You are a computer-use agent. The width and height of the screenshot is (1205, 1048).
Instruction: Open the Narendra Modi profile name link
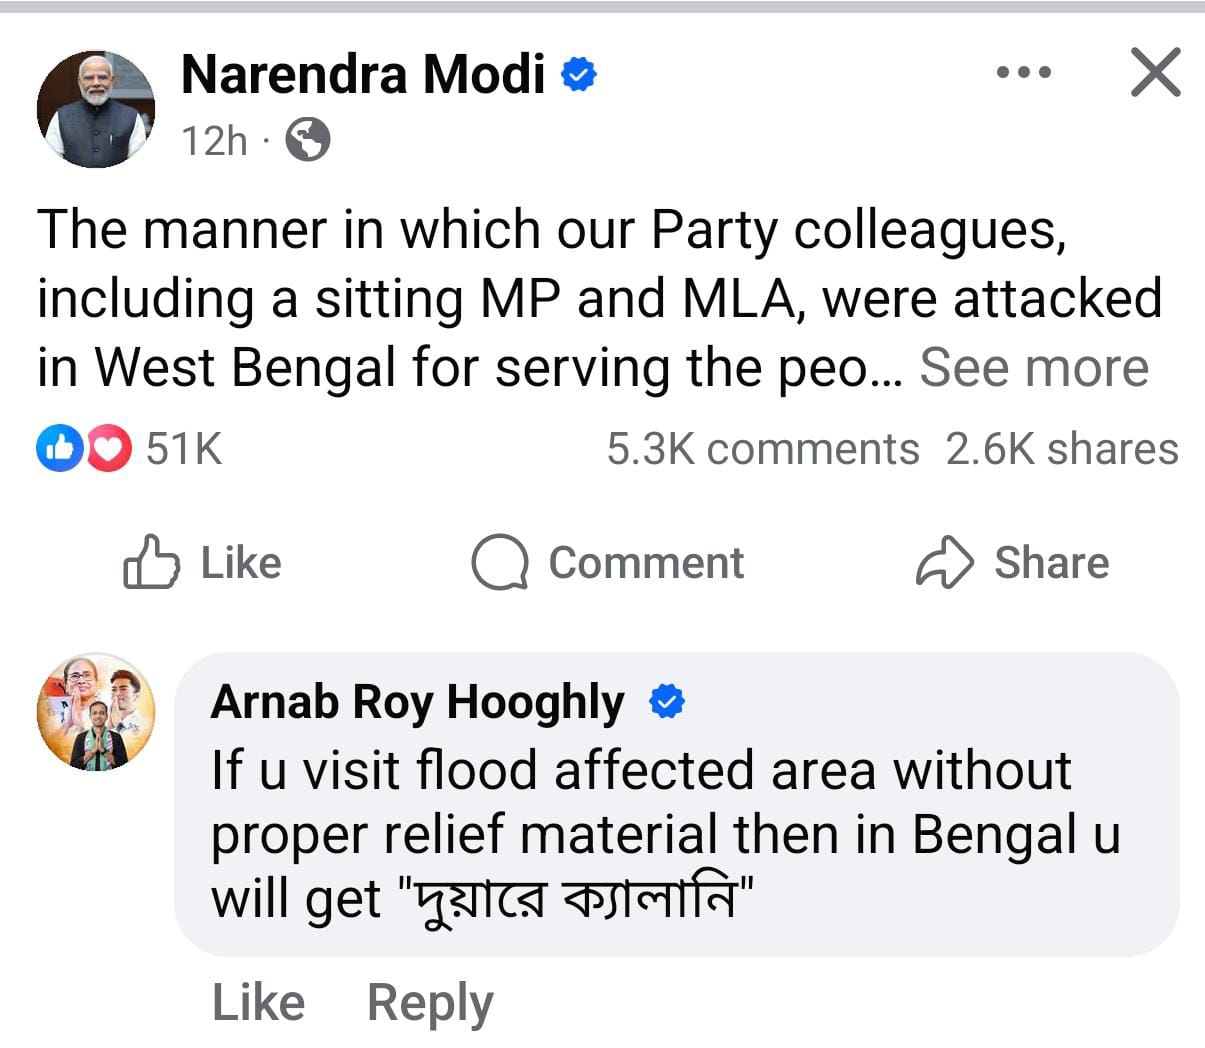click(363, 74)
